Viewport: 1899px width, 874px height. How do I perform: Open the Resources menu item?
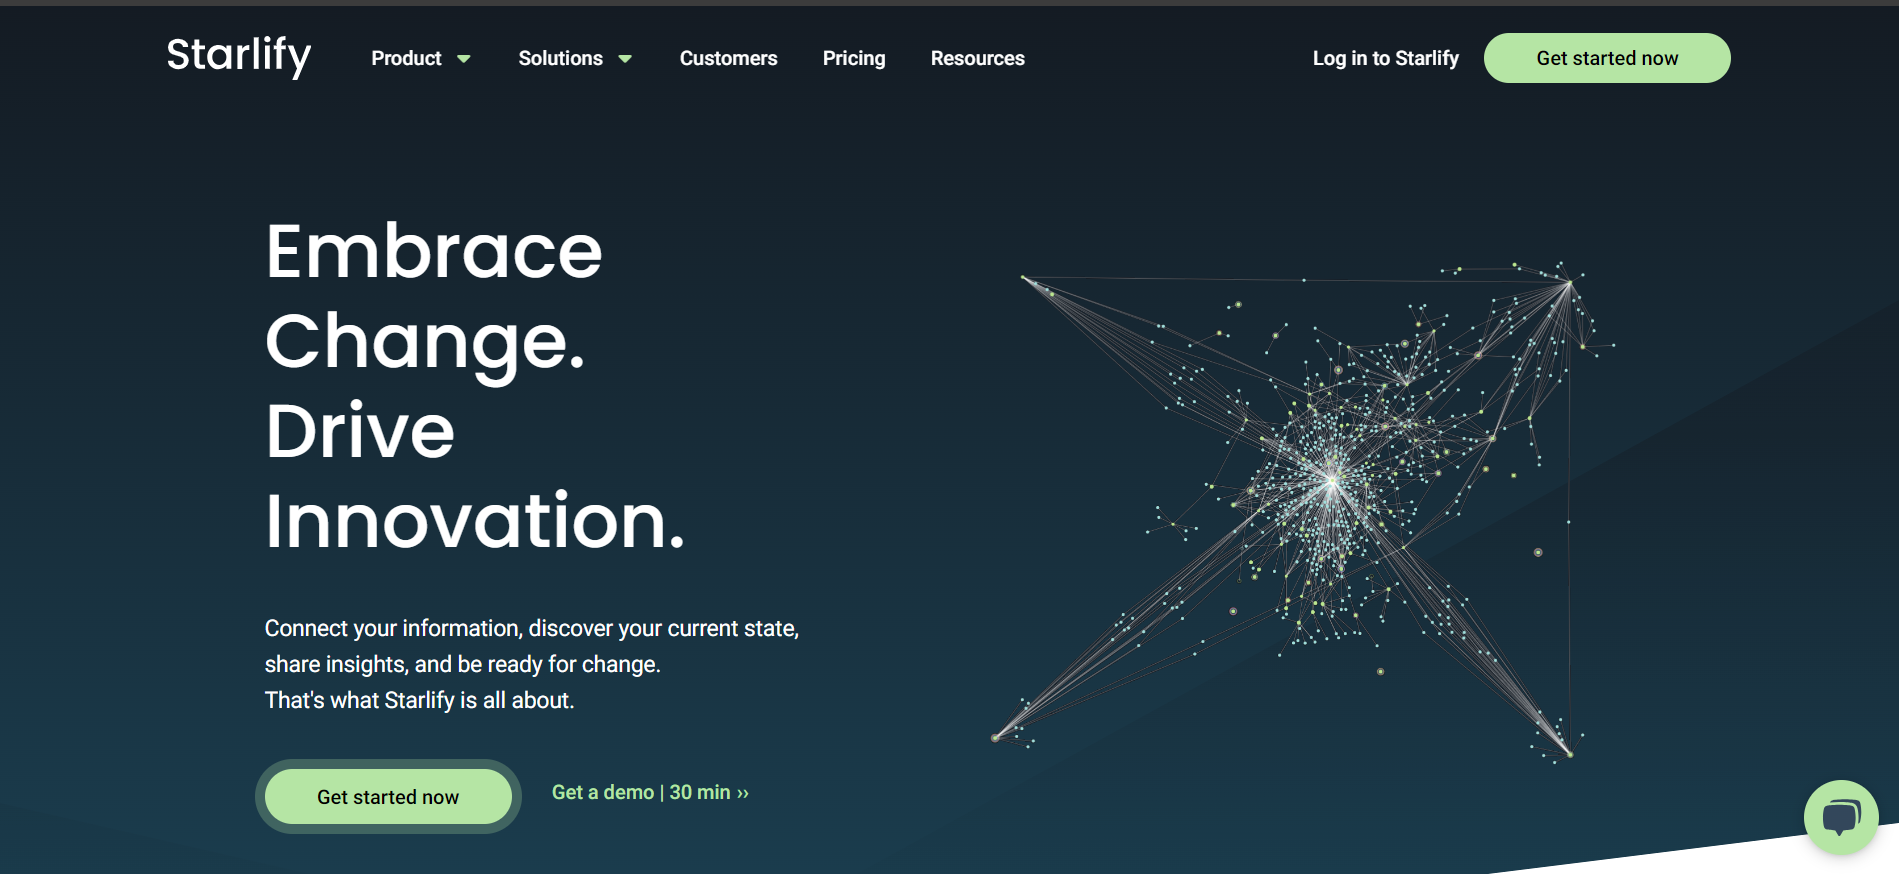click(x=977, y=58)
